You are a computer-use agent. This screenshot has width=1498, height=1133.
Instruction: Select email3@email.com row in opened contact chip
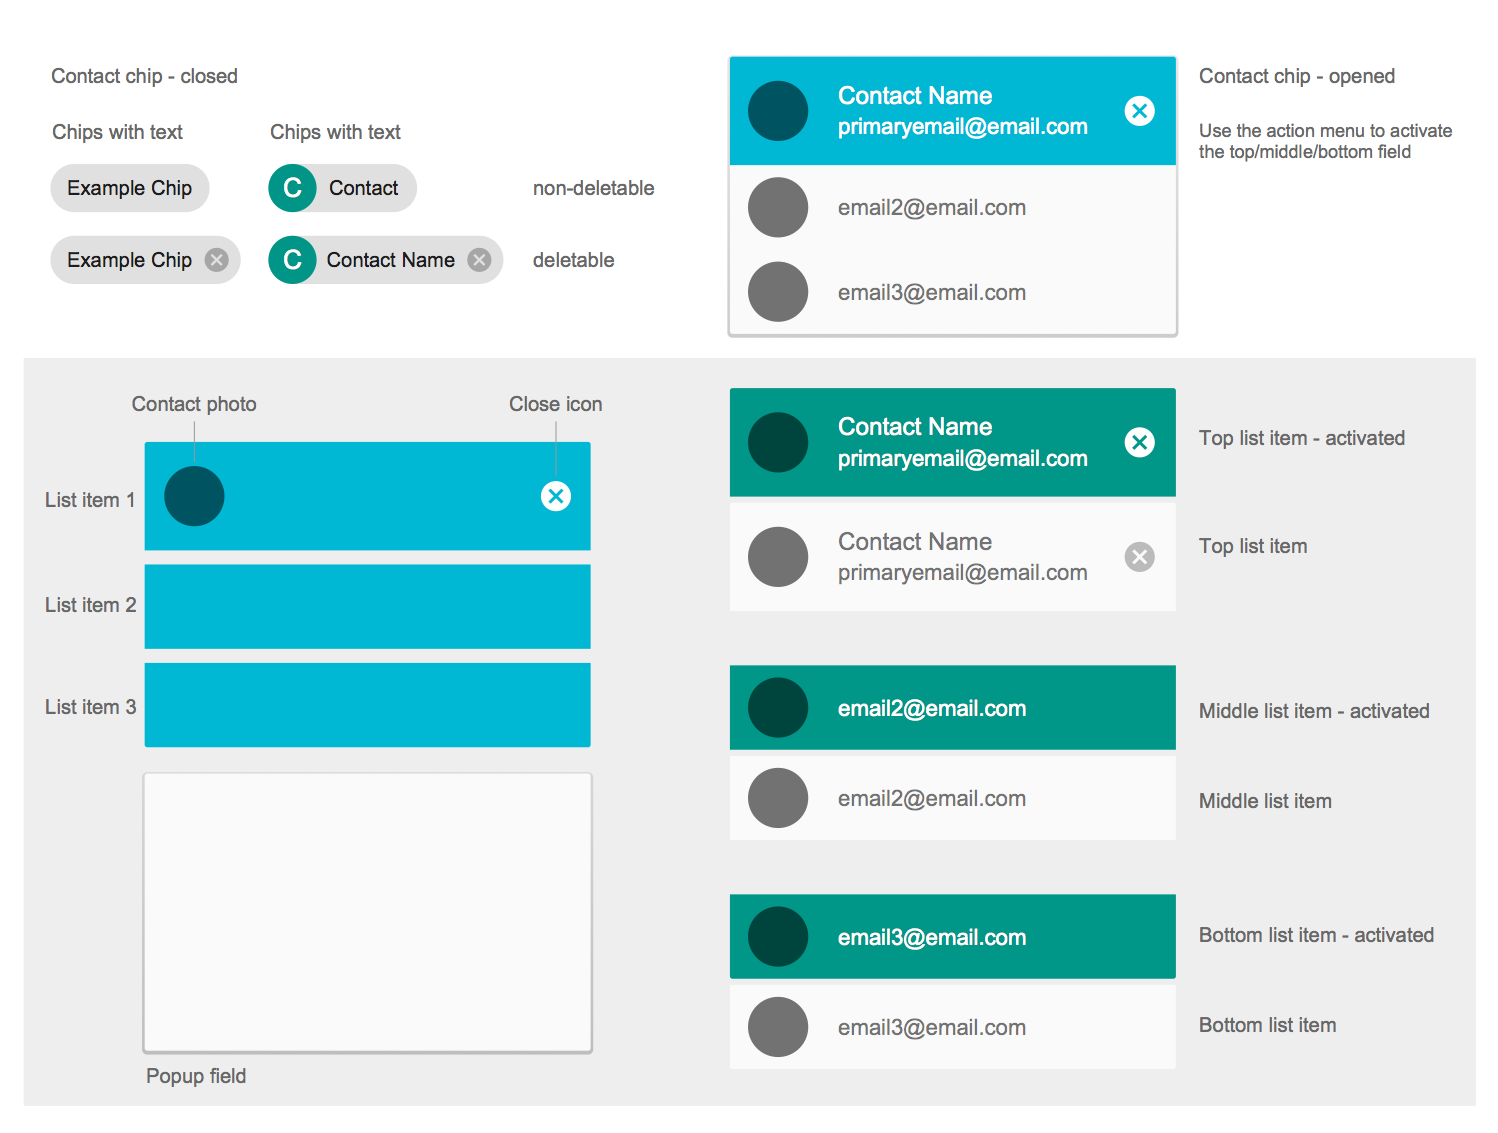(953, 292)
